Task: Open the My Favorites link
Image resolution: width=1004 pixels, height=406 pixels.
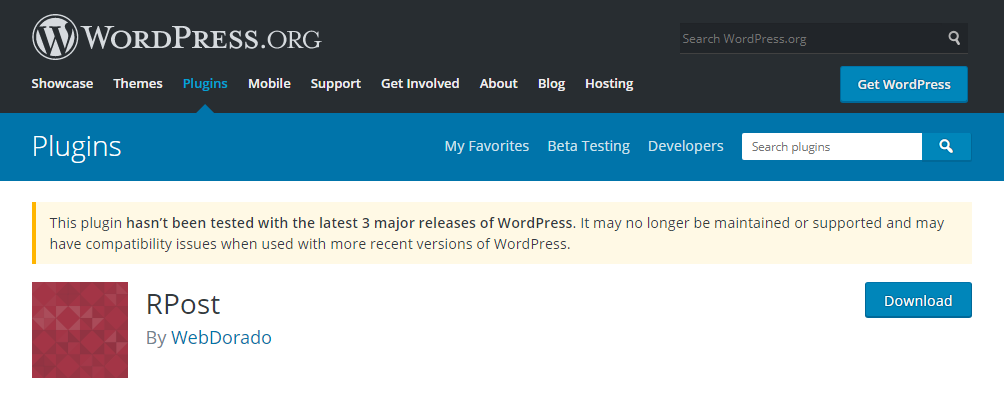Action: click(x=487, y=147)
